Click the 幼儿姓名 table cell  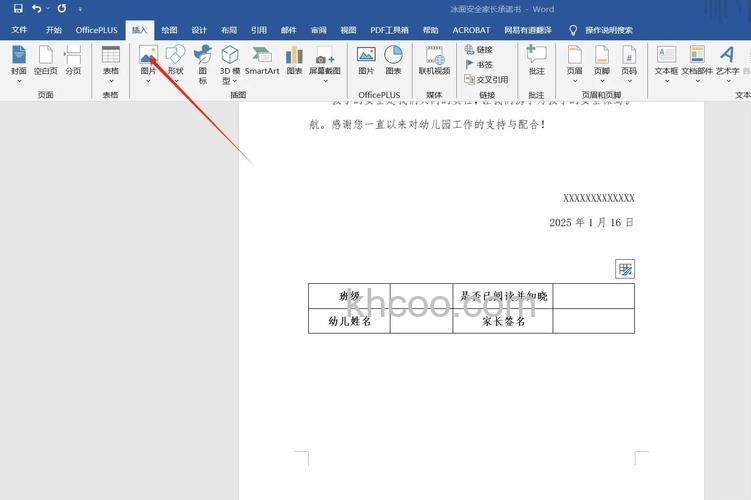click(349, 321)
